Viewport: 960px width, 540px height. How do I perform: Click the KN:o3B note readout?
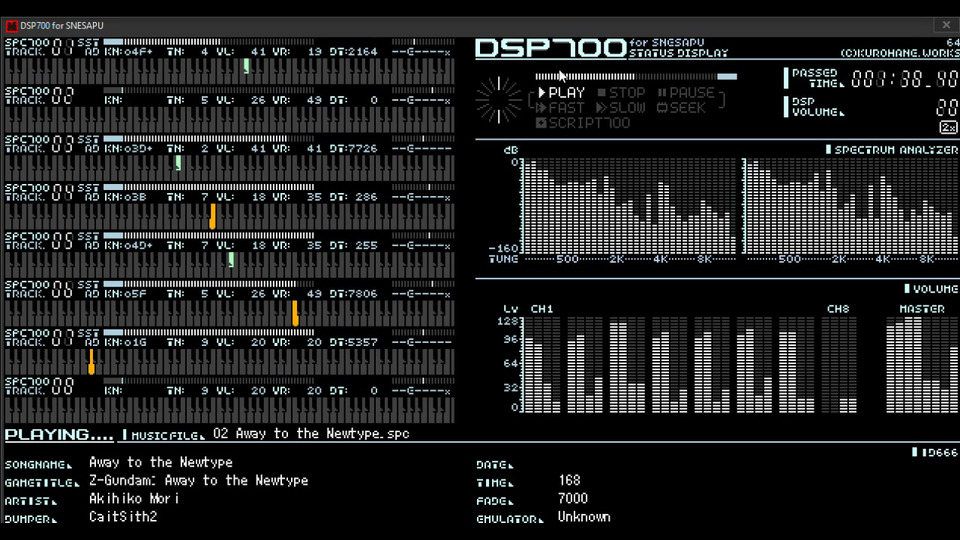[126, 197]
